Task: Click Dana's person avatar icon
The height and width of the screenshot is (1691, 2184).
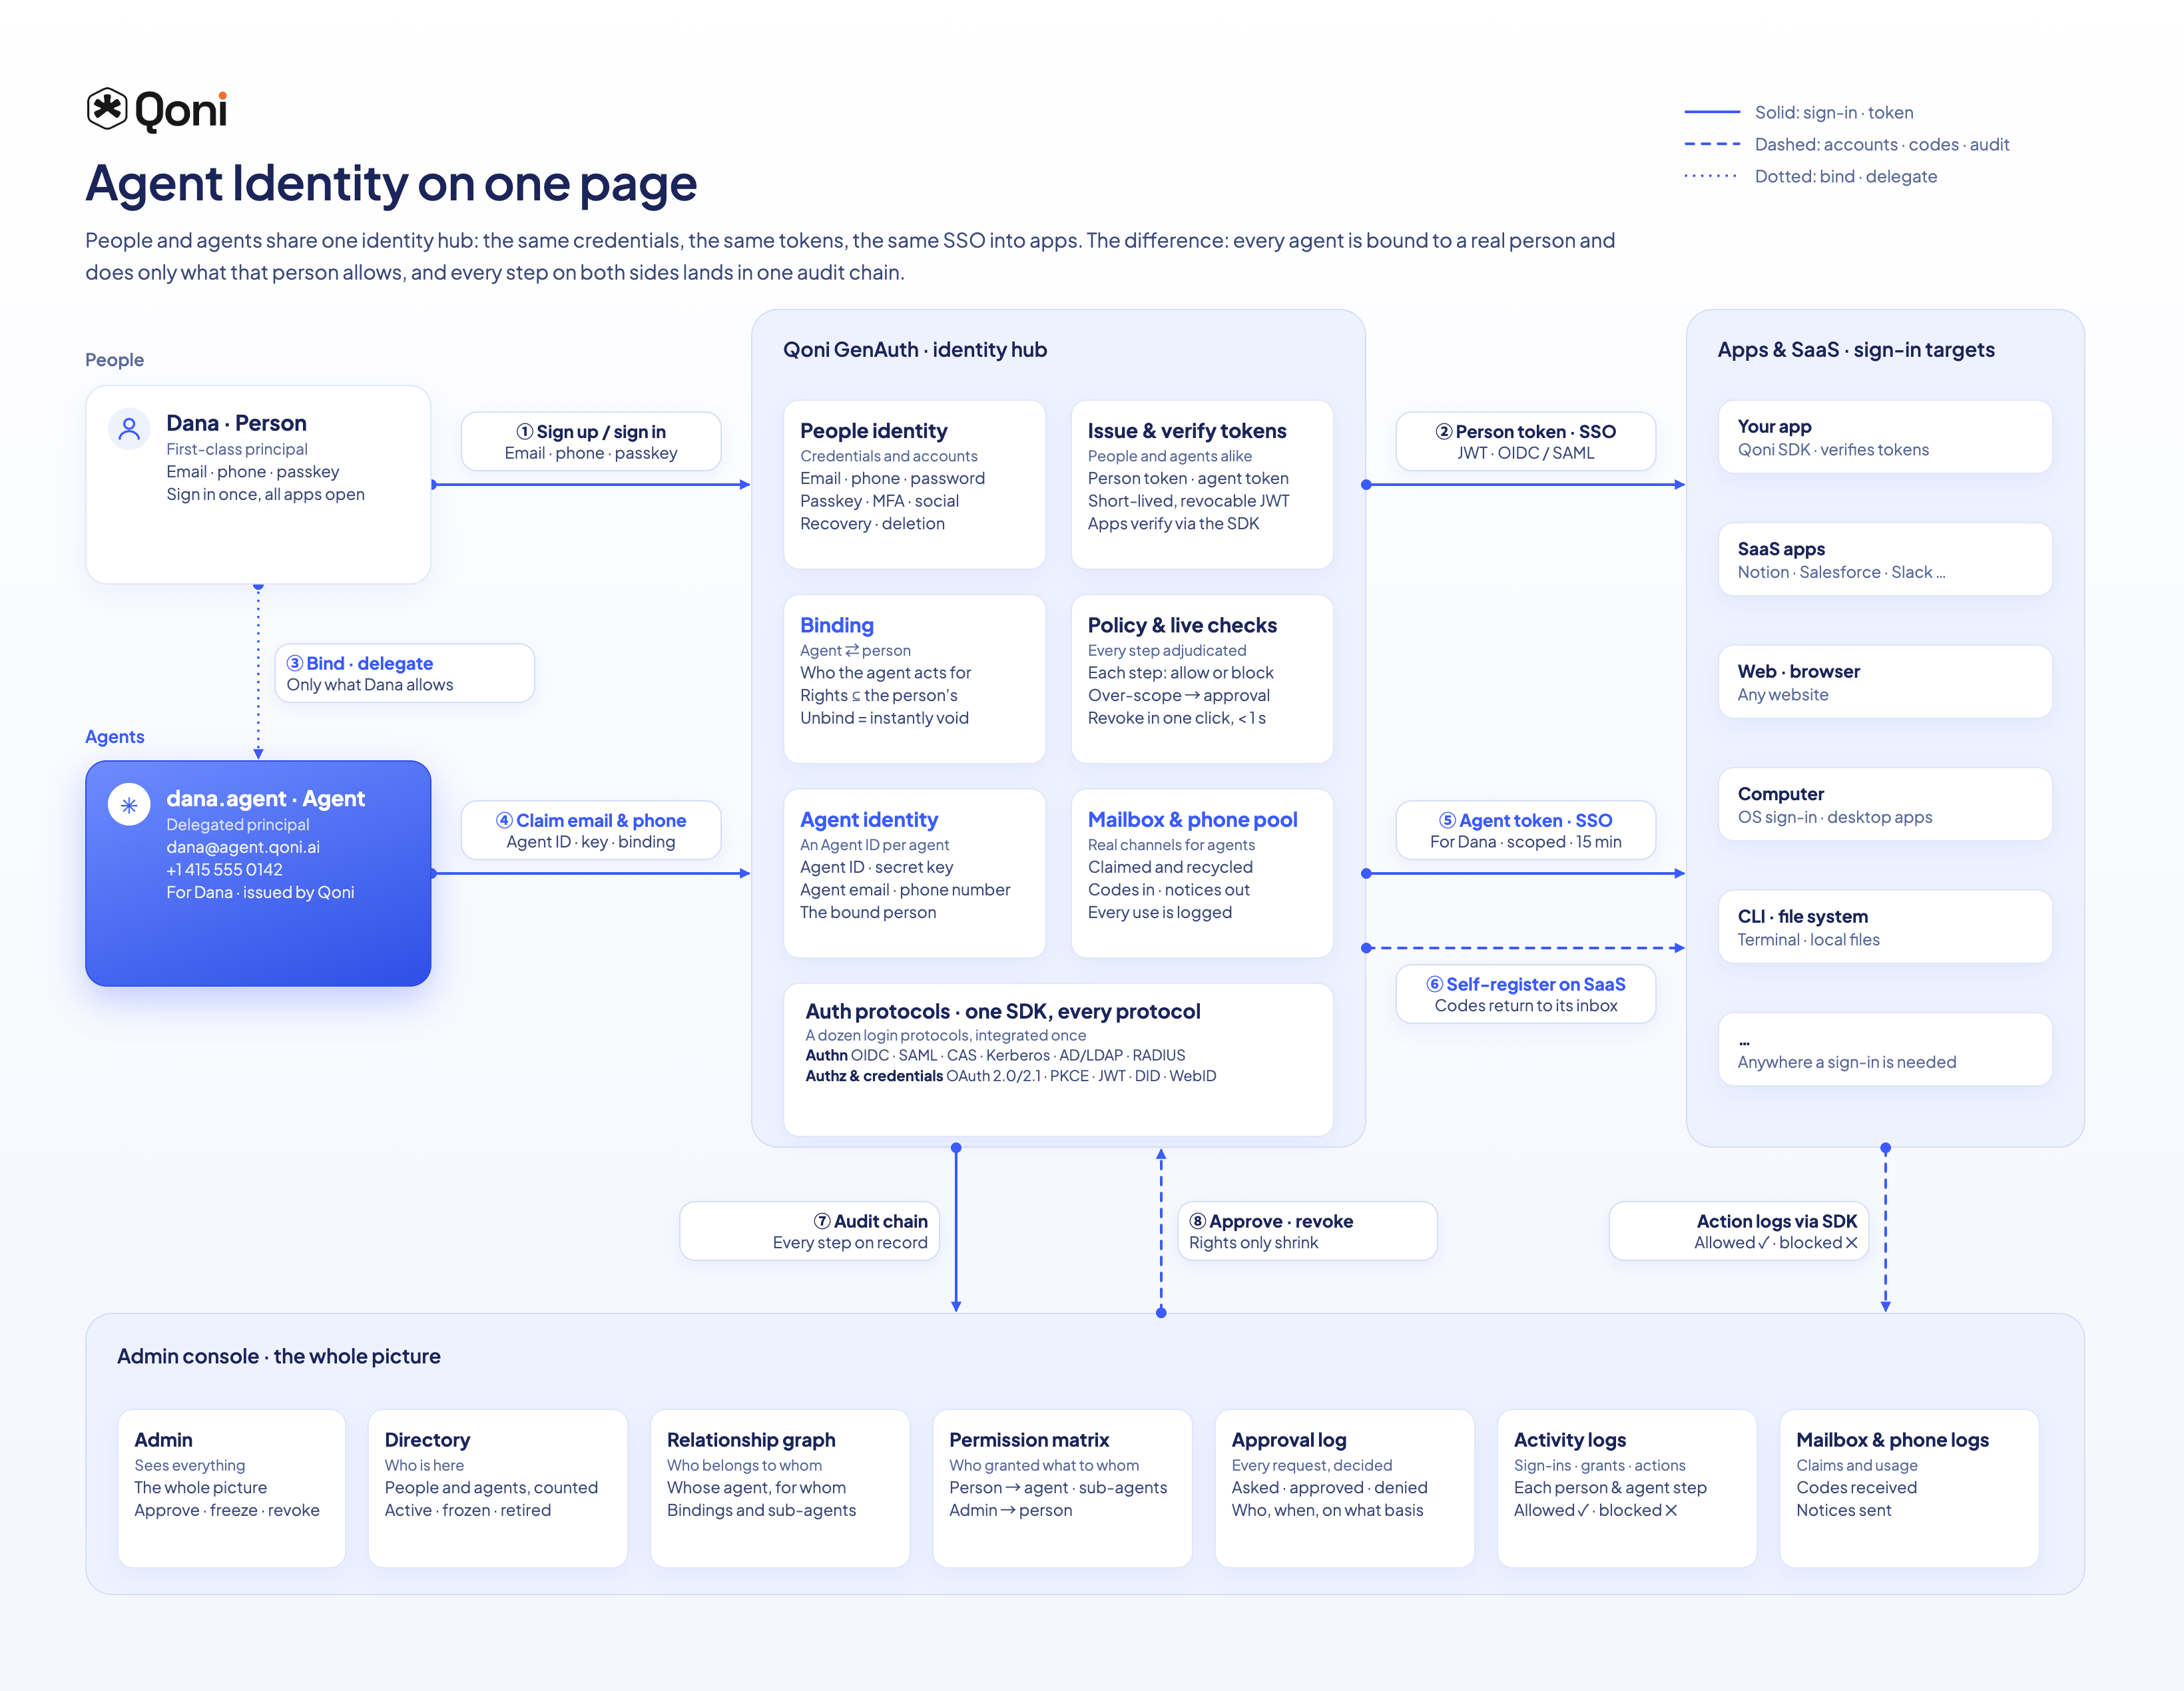Action: pos(129,429)
